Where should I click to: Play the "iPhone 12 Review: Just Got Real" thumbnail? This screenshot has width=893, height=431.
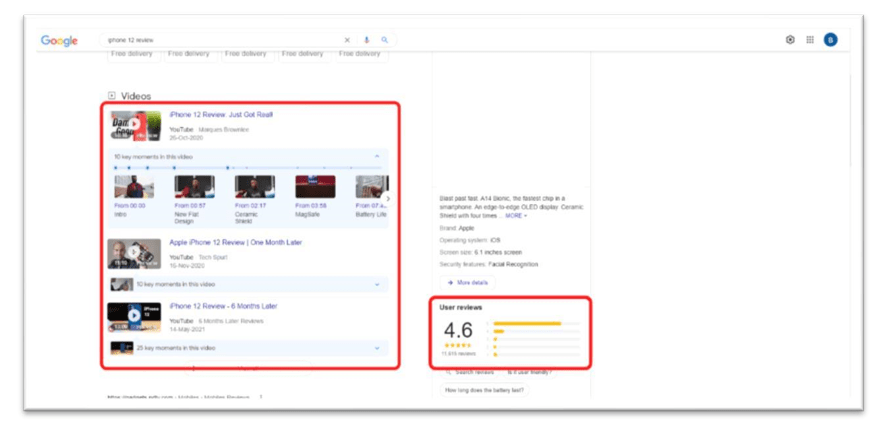pyautogui.click(x=136, y=126)
